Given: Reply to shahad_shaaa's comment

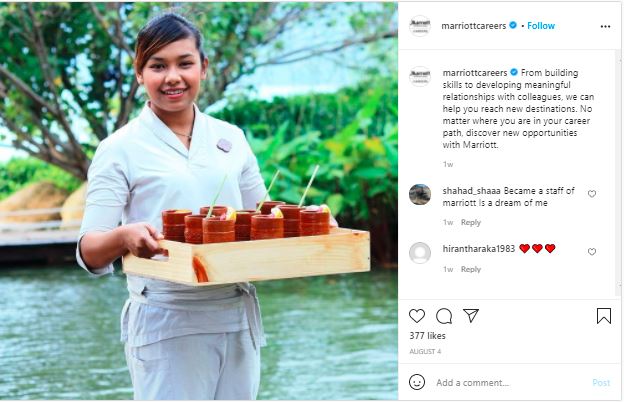Looking at the screenshot, I should pos(471,222).
